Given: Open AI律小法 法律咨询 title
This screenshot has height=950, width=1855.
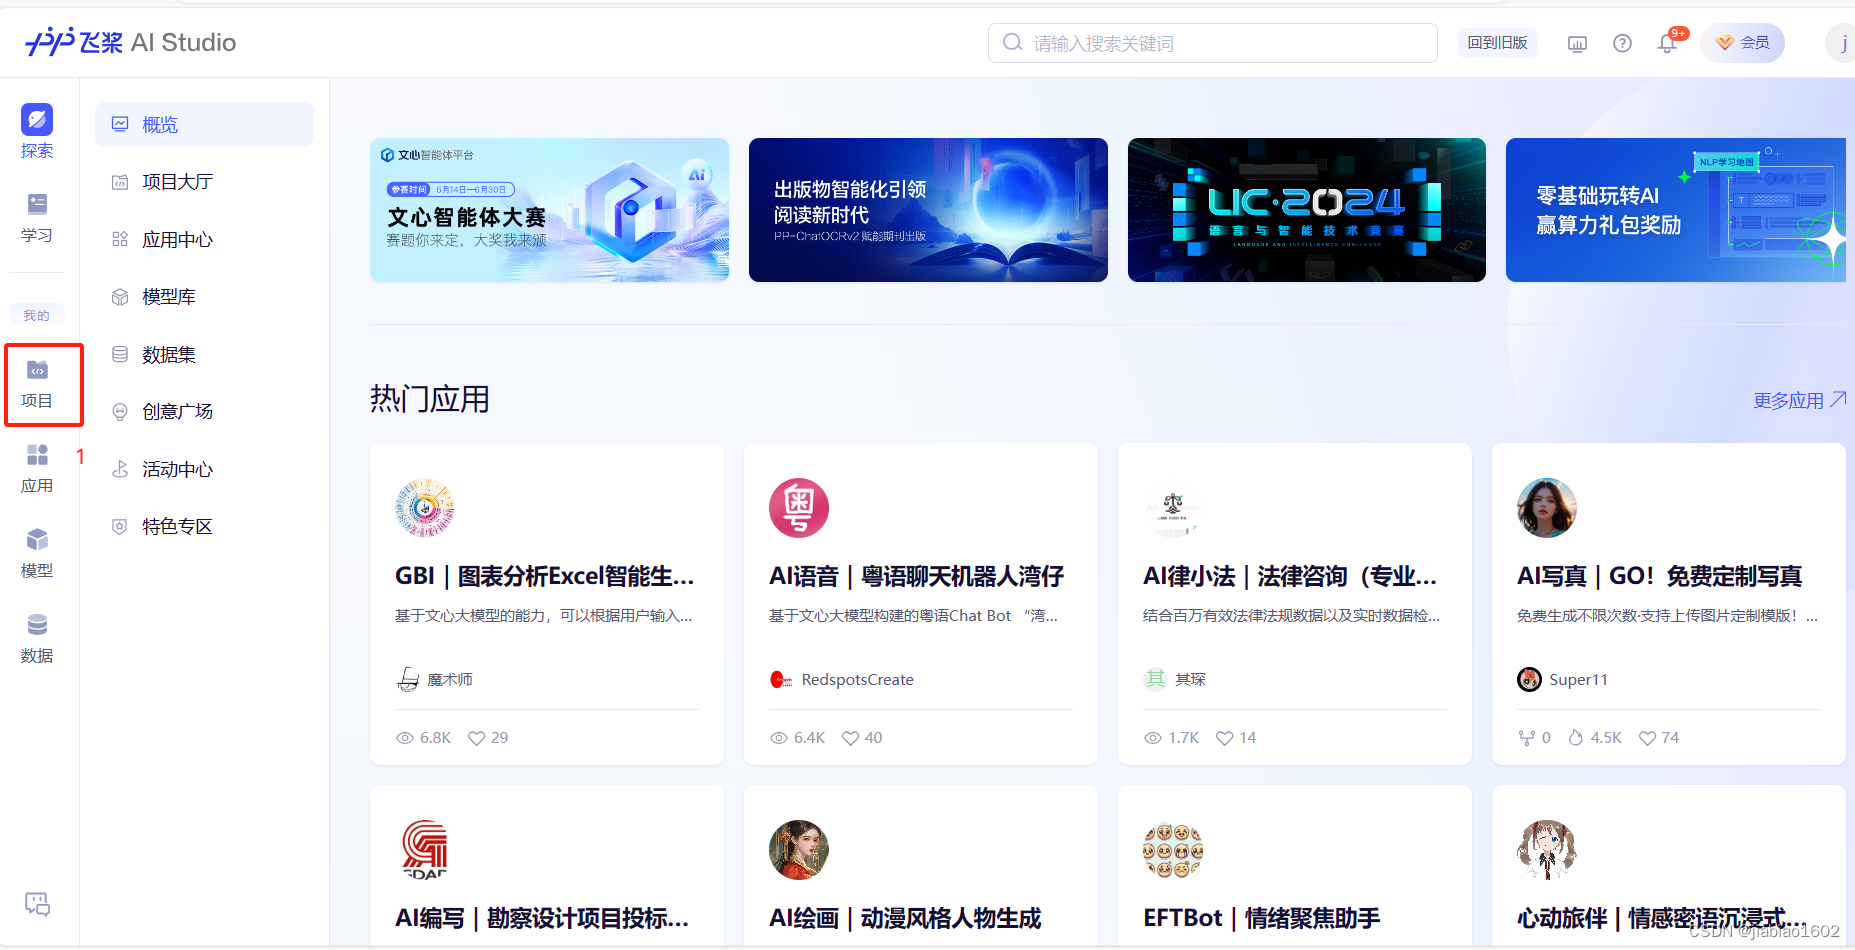Looking at the screenshot, I should click(1290, 576).
